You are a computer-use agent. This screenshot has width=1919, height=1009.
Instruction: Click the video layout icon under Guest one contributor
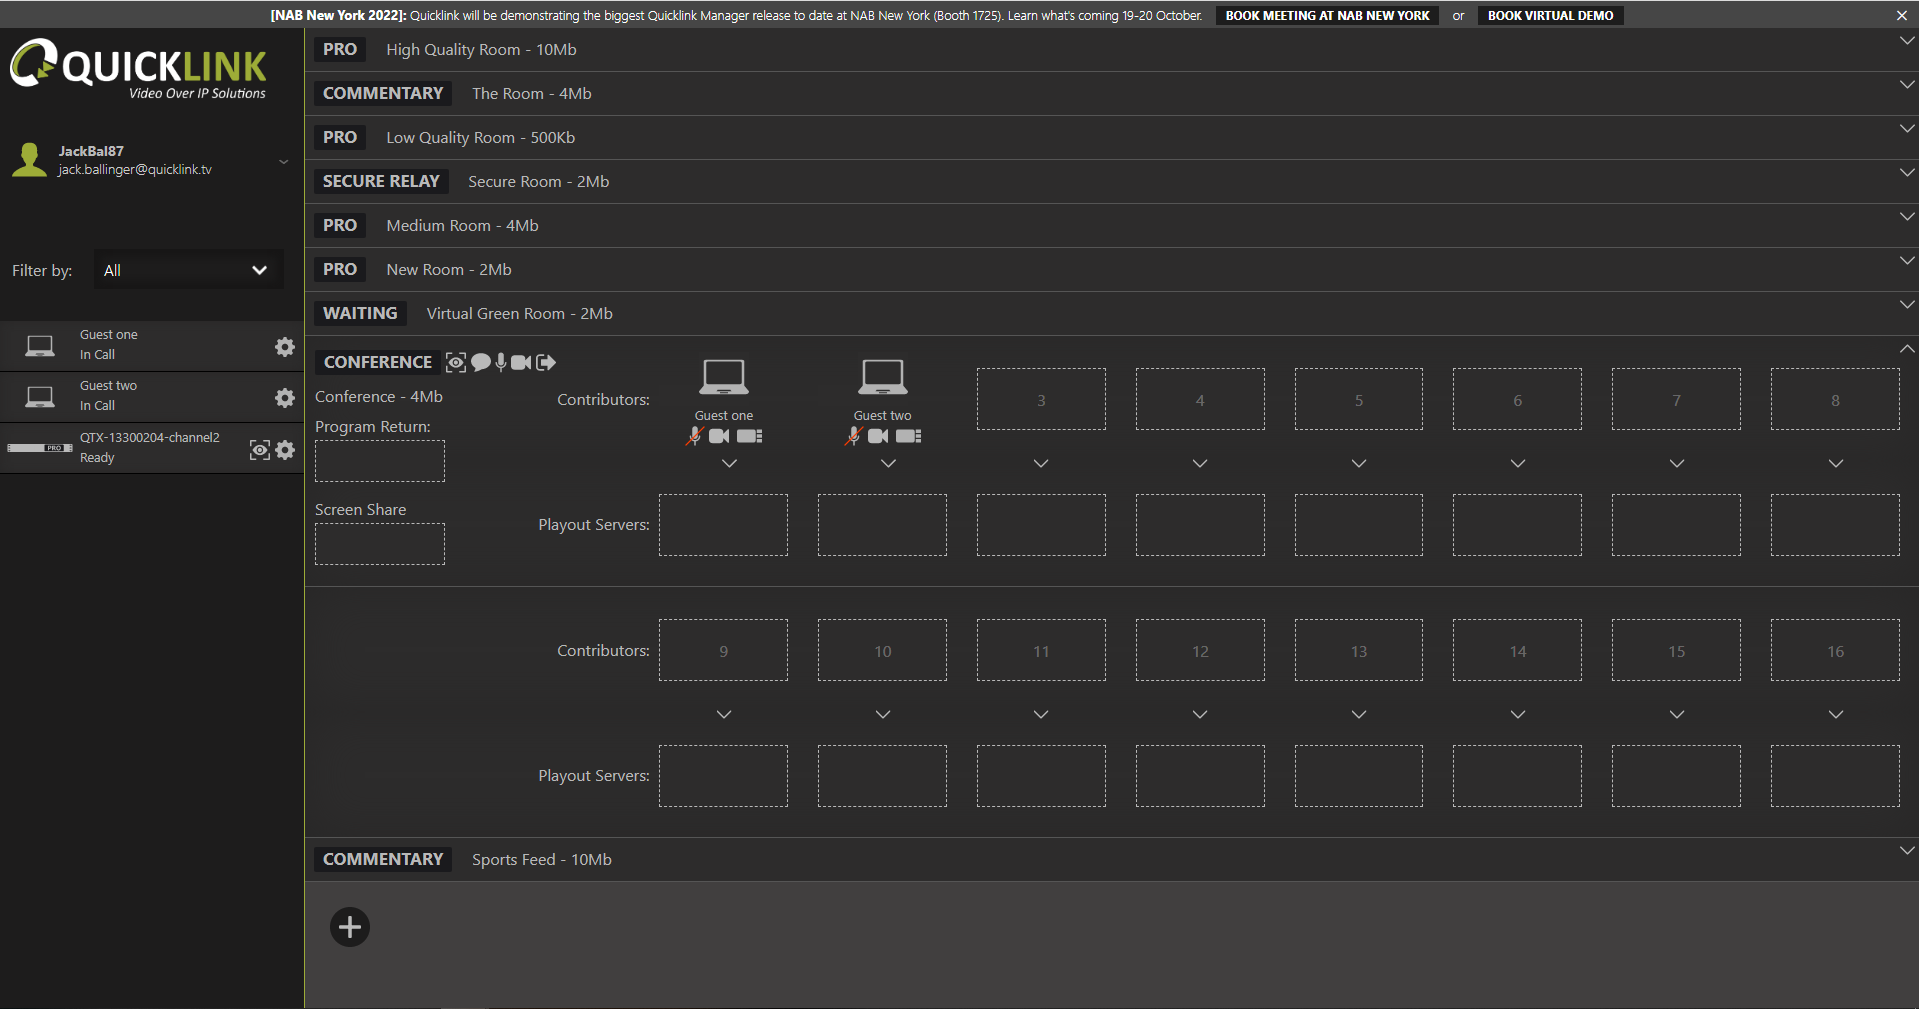click(749, 436)
